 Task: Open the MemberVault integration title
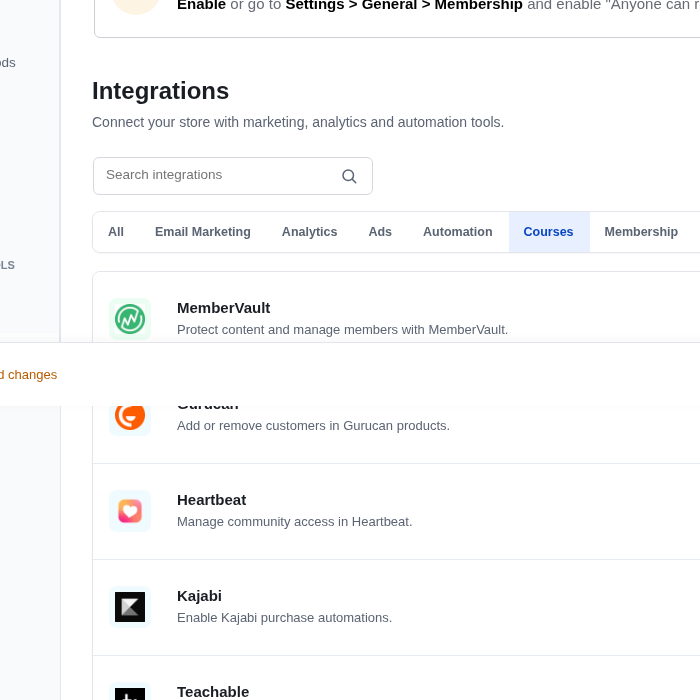(x=224, y=308)
